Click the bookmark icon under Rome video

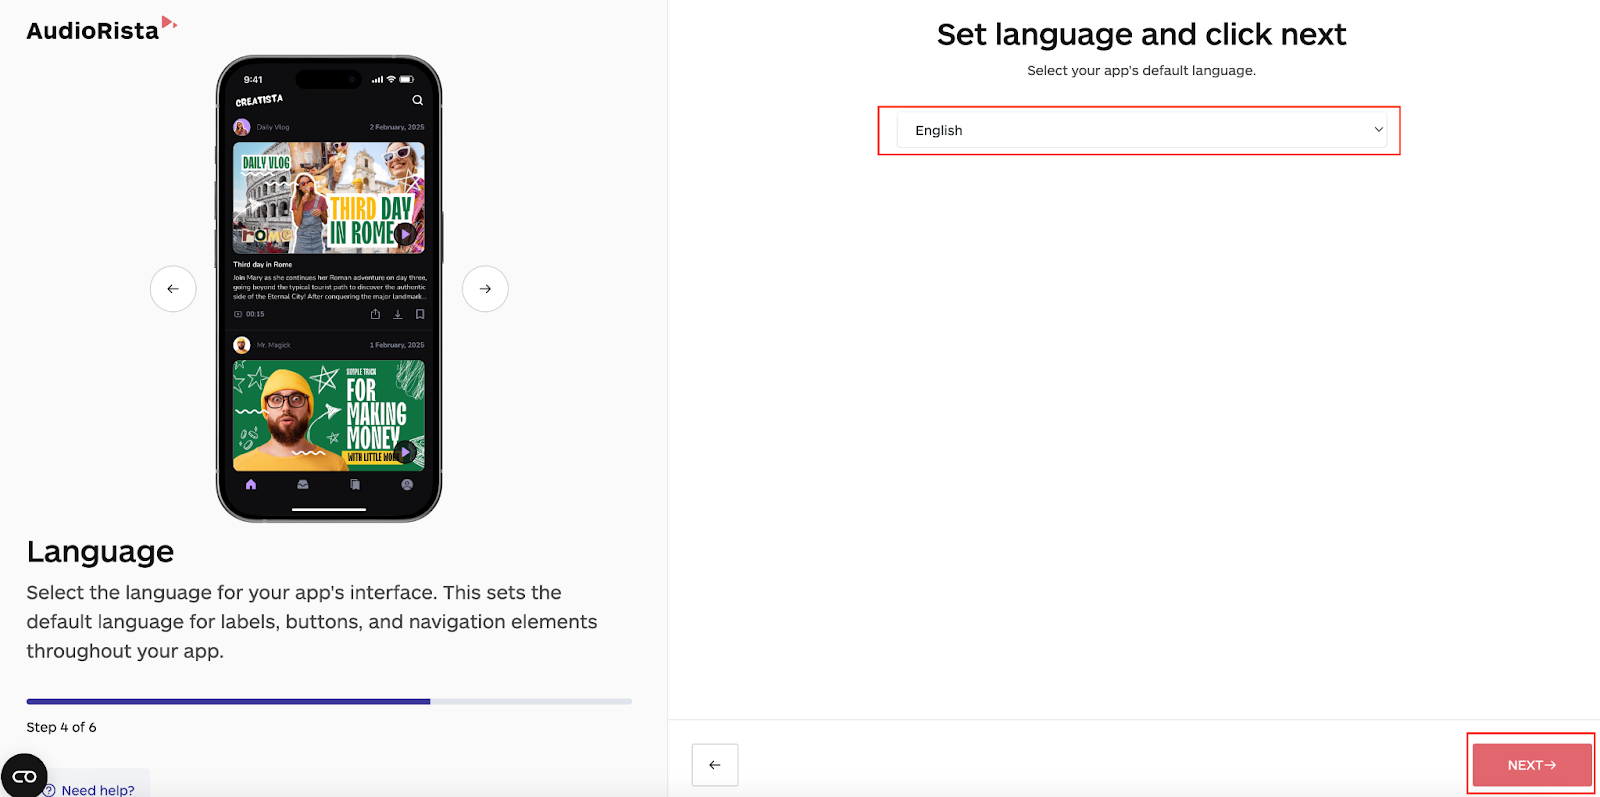click(x=420, y=314)
